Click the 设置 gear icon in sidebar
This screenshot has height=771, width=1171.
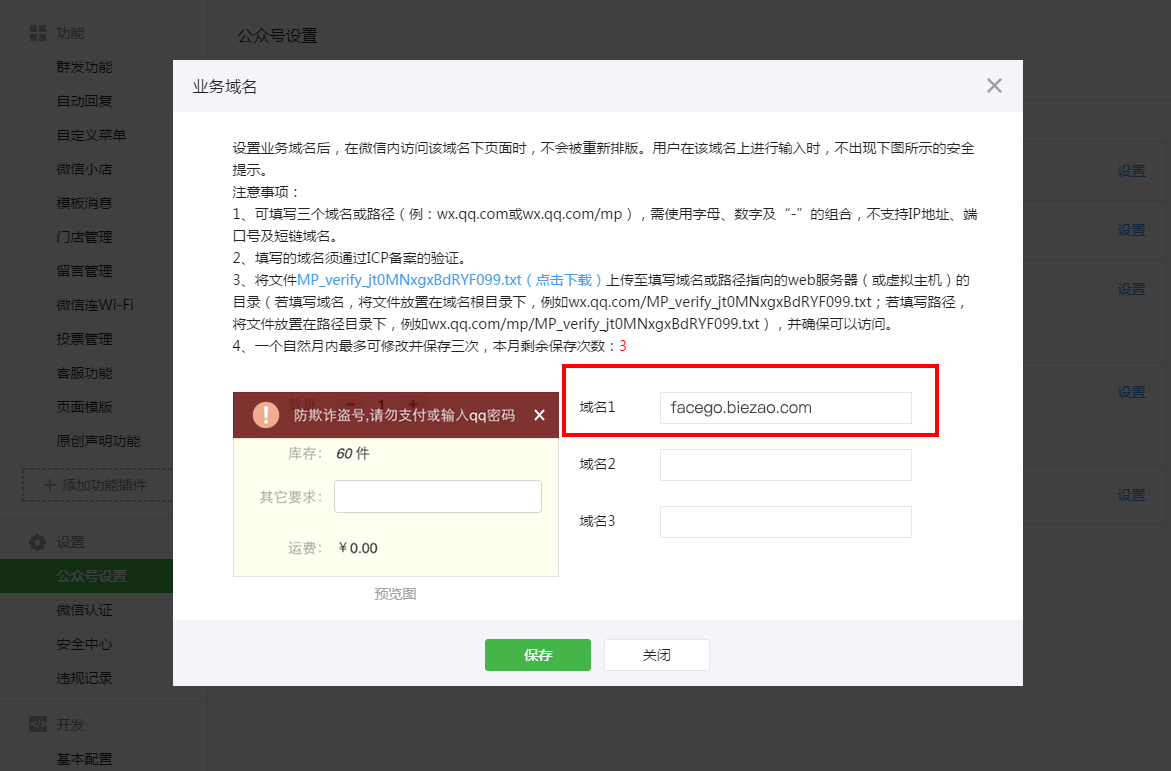37,542
